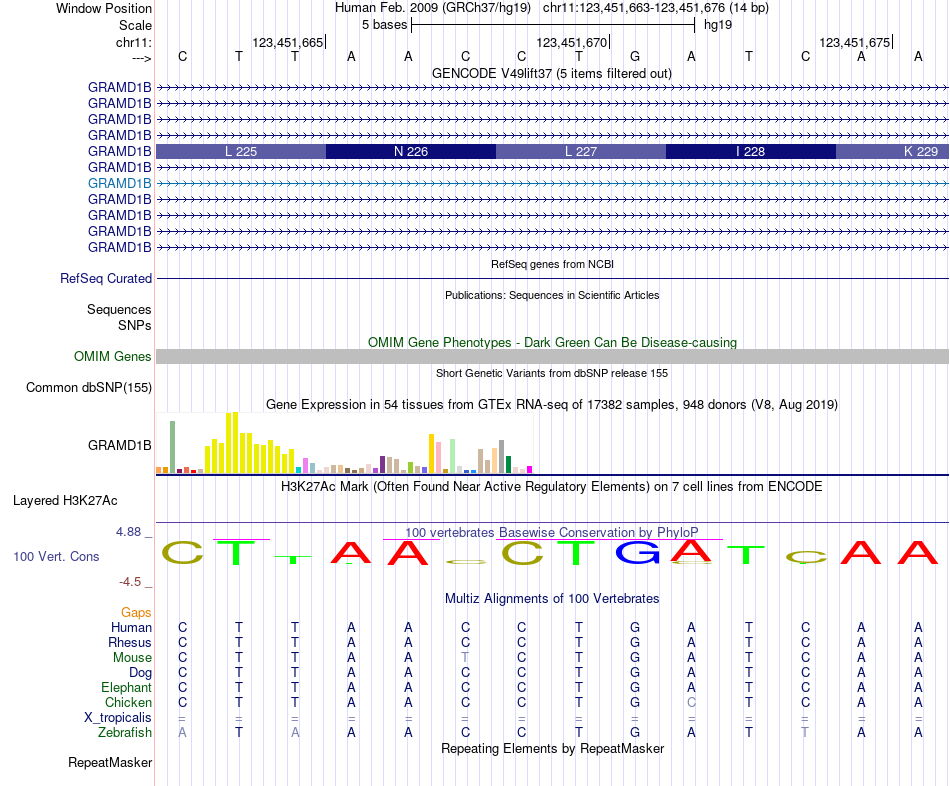The height and width of the screenshot is (786, 950).
Task: Click the Rhesus species row label
Action: [x=130, y=643]
